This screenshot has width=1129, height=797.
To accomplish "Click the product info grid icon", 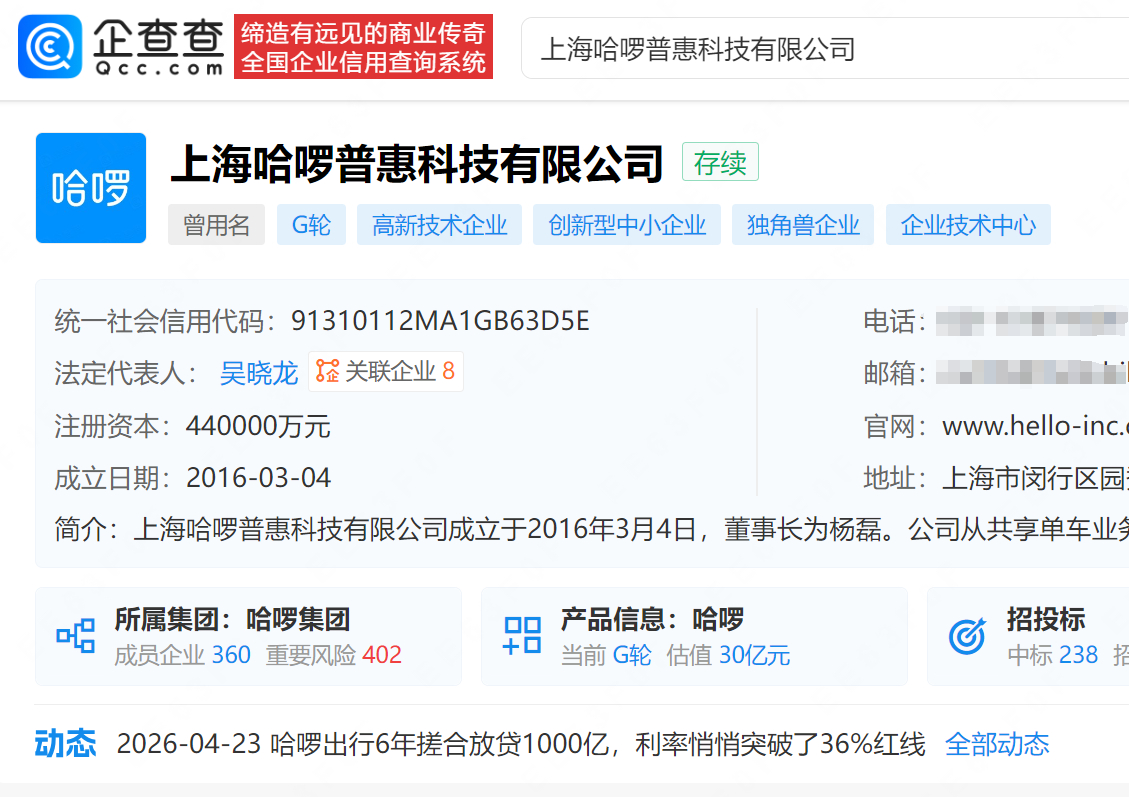I will (x=522, y=636).
